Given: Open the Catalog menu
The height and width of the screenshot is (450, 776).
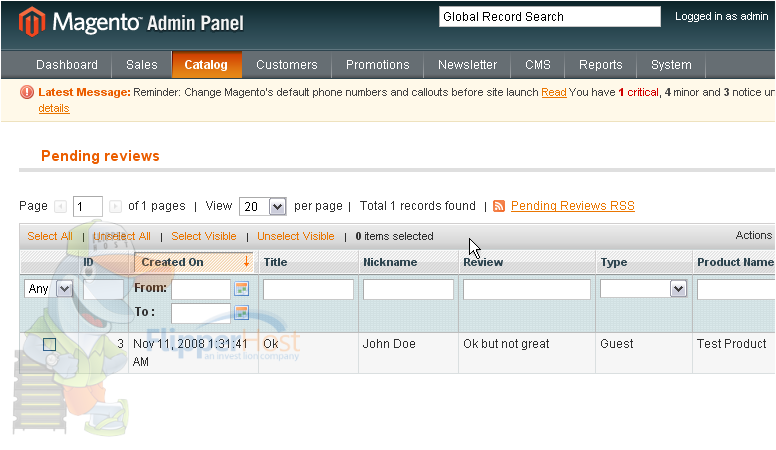Looking at the screenshot, I should point(206,65).
